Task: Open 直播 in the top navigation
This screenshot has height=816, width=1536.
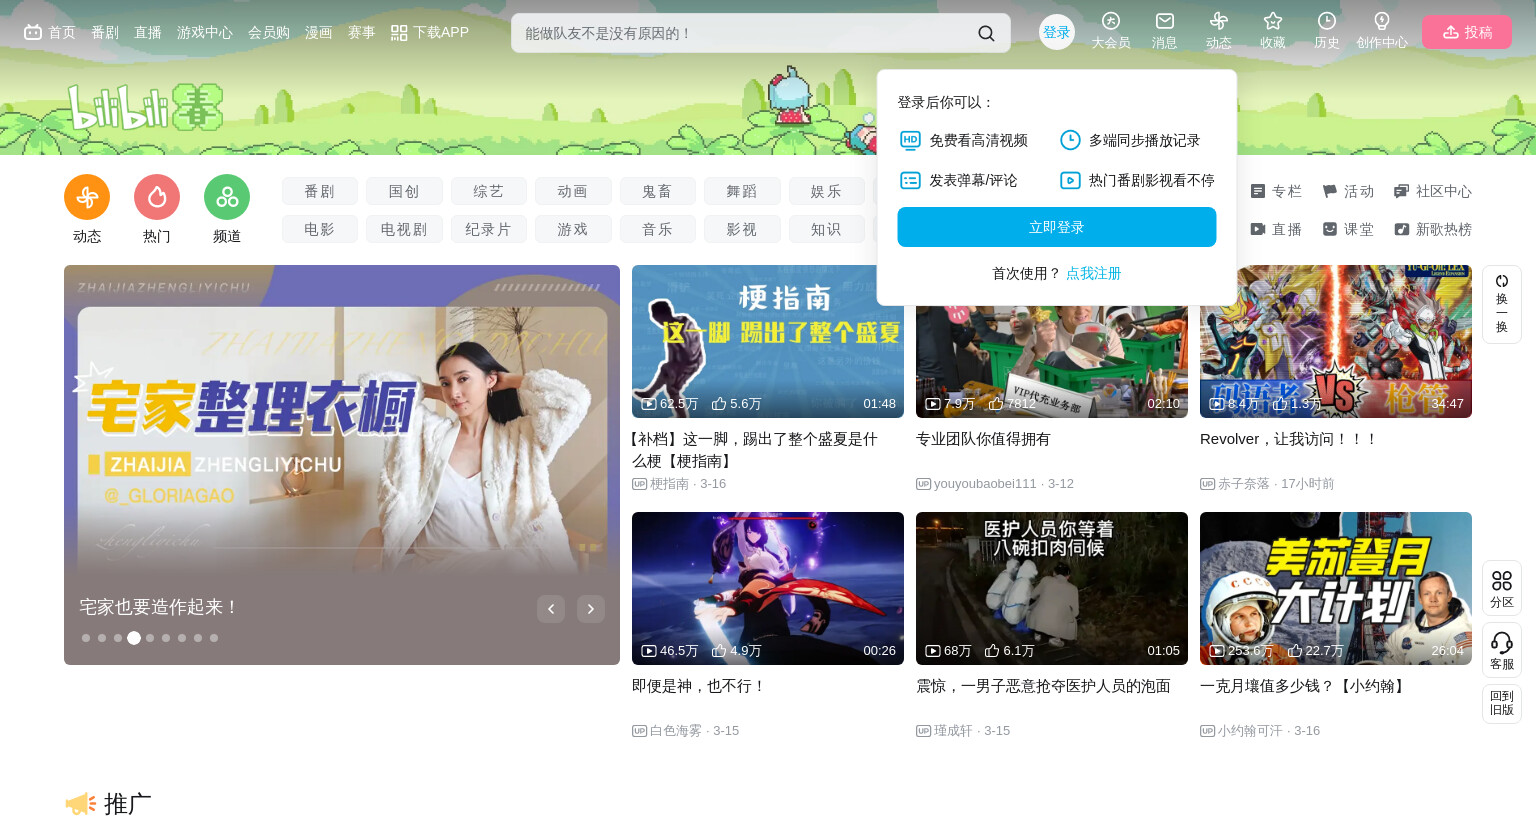Action: coord(148,32)
